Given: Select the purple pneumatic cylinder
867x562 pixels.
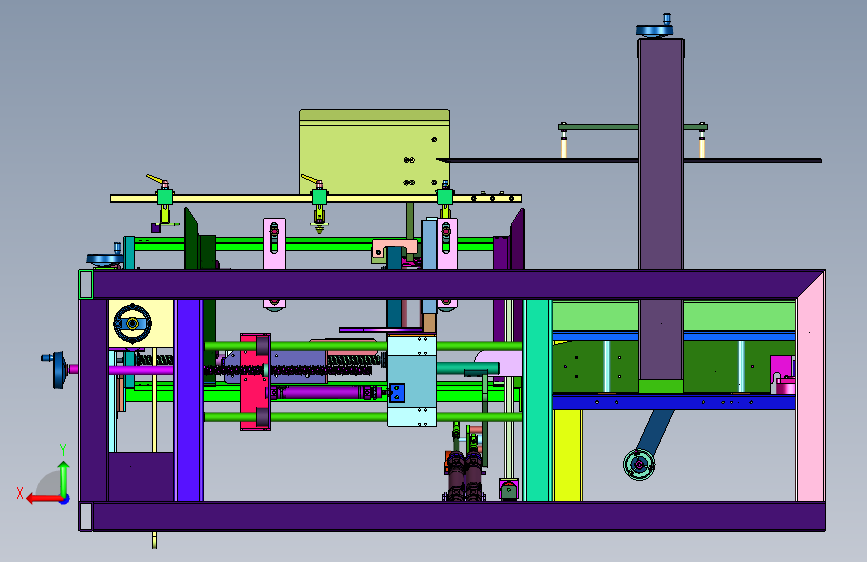Looking at the screenshot, I should coord(325,393).
